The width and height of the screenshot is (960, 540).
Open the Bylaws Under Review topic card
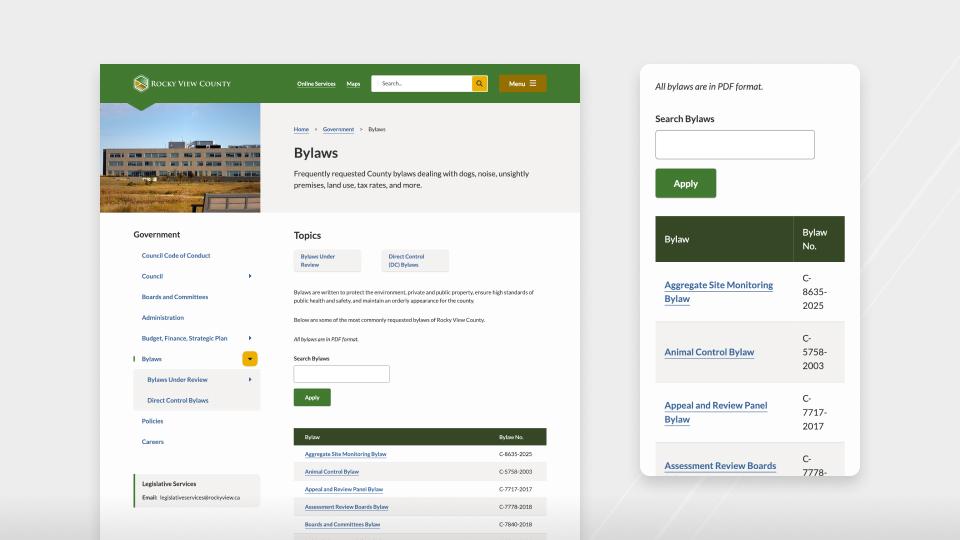pos(327,260)
